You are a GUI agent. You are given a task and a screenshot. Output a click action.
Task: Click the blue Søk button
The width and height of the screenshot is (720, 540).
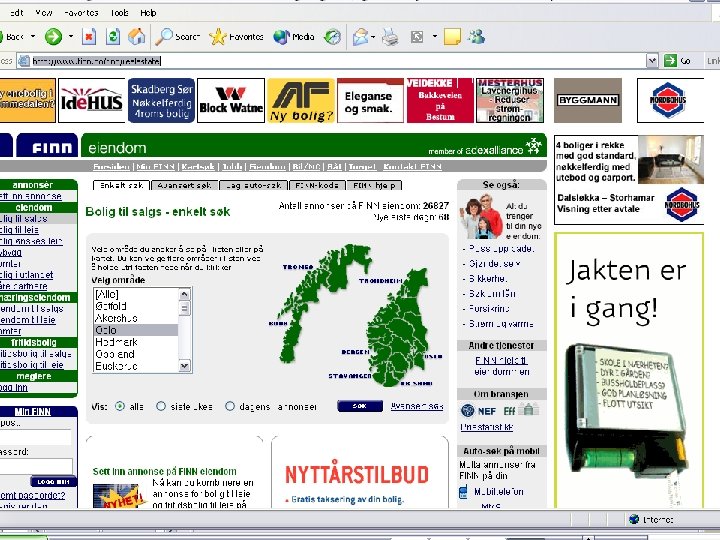[x=360, y=406]
